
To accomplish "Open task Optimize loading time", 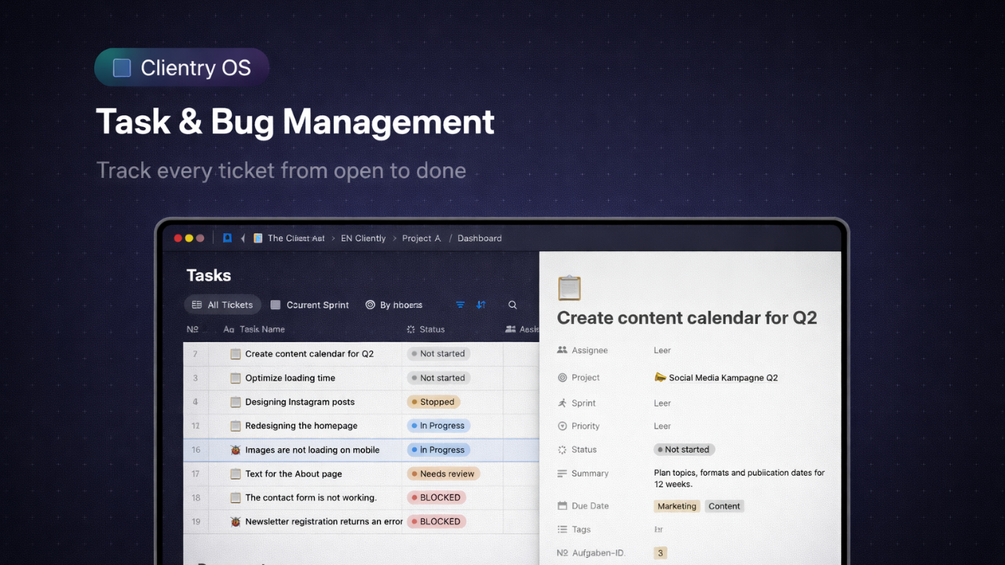I will 290,378.
